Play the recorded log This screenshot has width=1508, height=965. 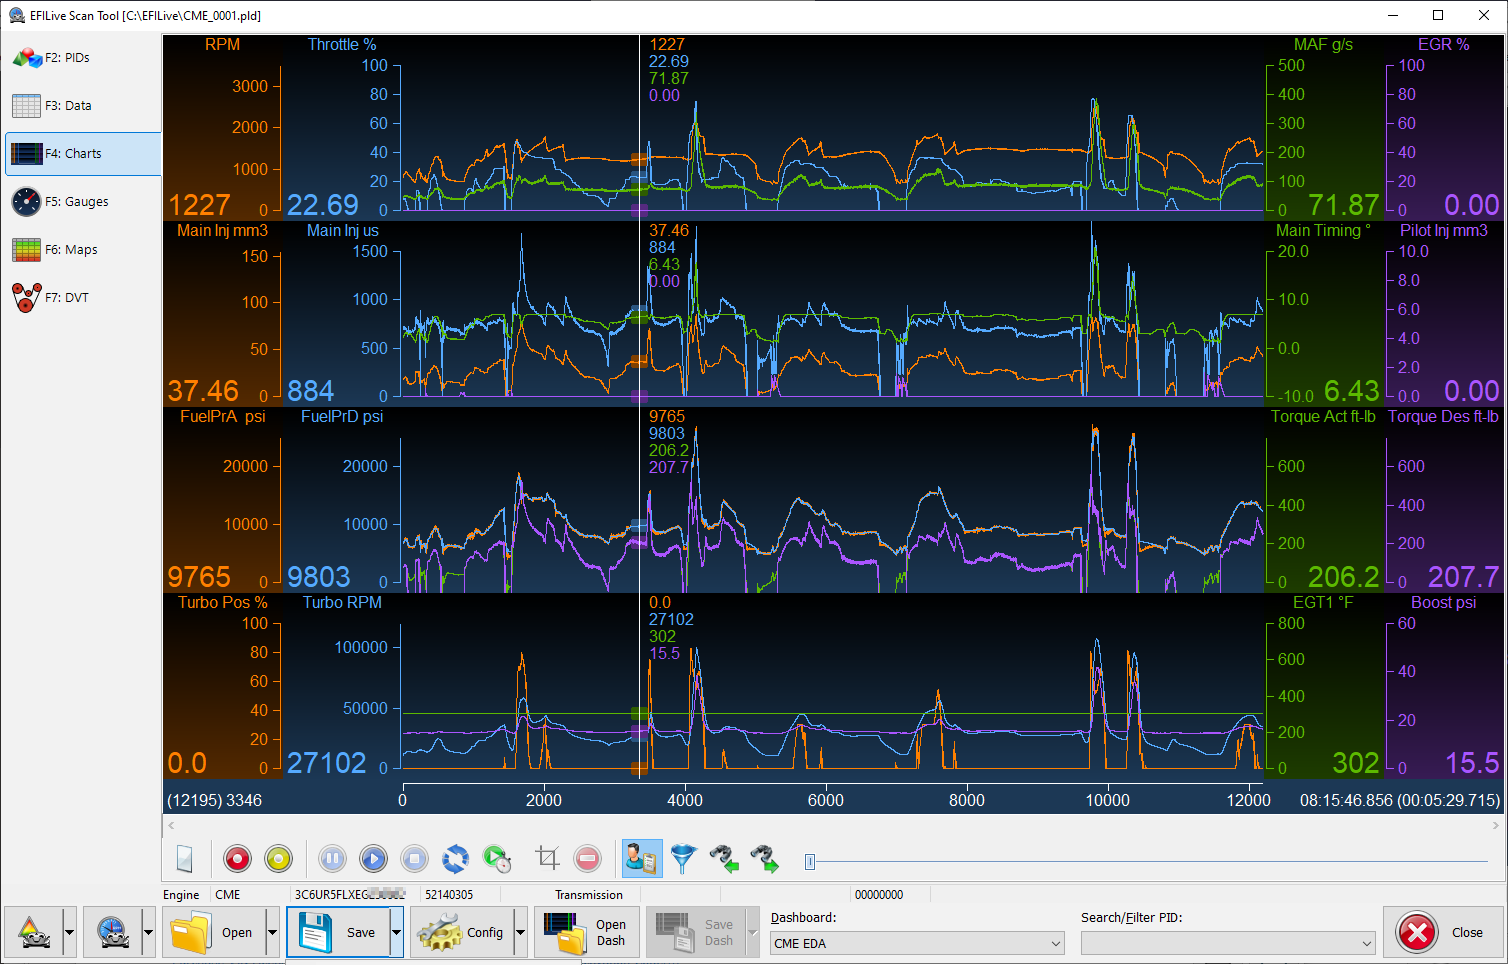(373, 859)
